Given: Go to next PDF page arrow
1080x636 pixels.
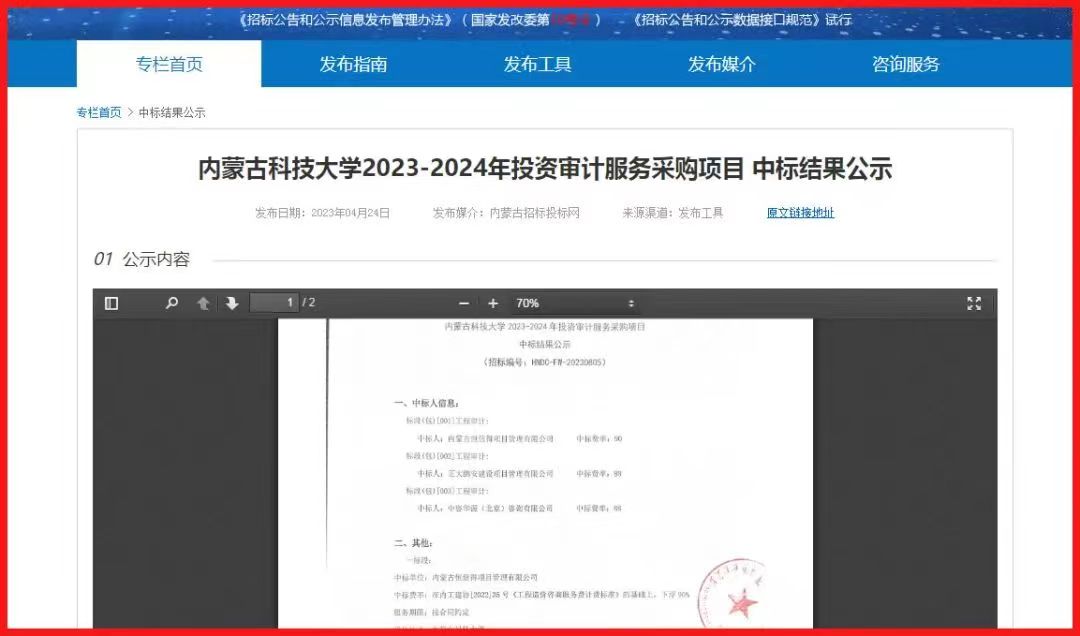Looking at the screenshot, I should pyautogui.click(x=232, y=303).
